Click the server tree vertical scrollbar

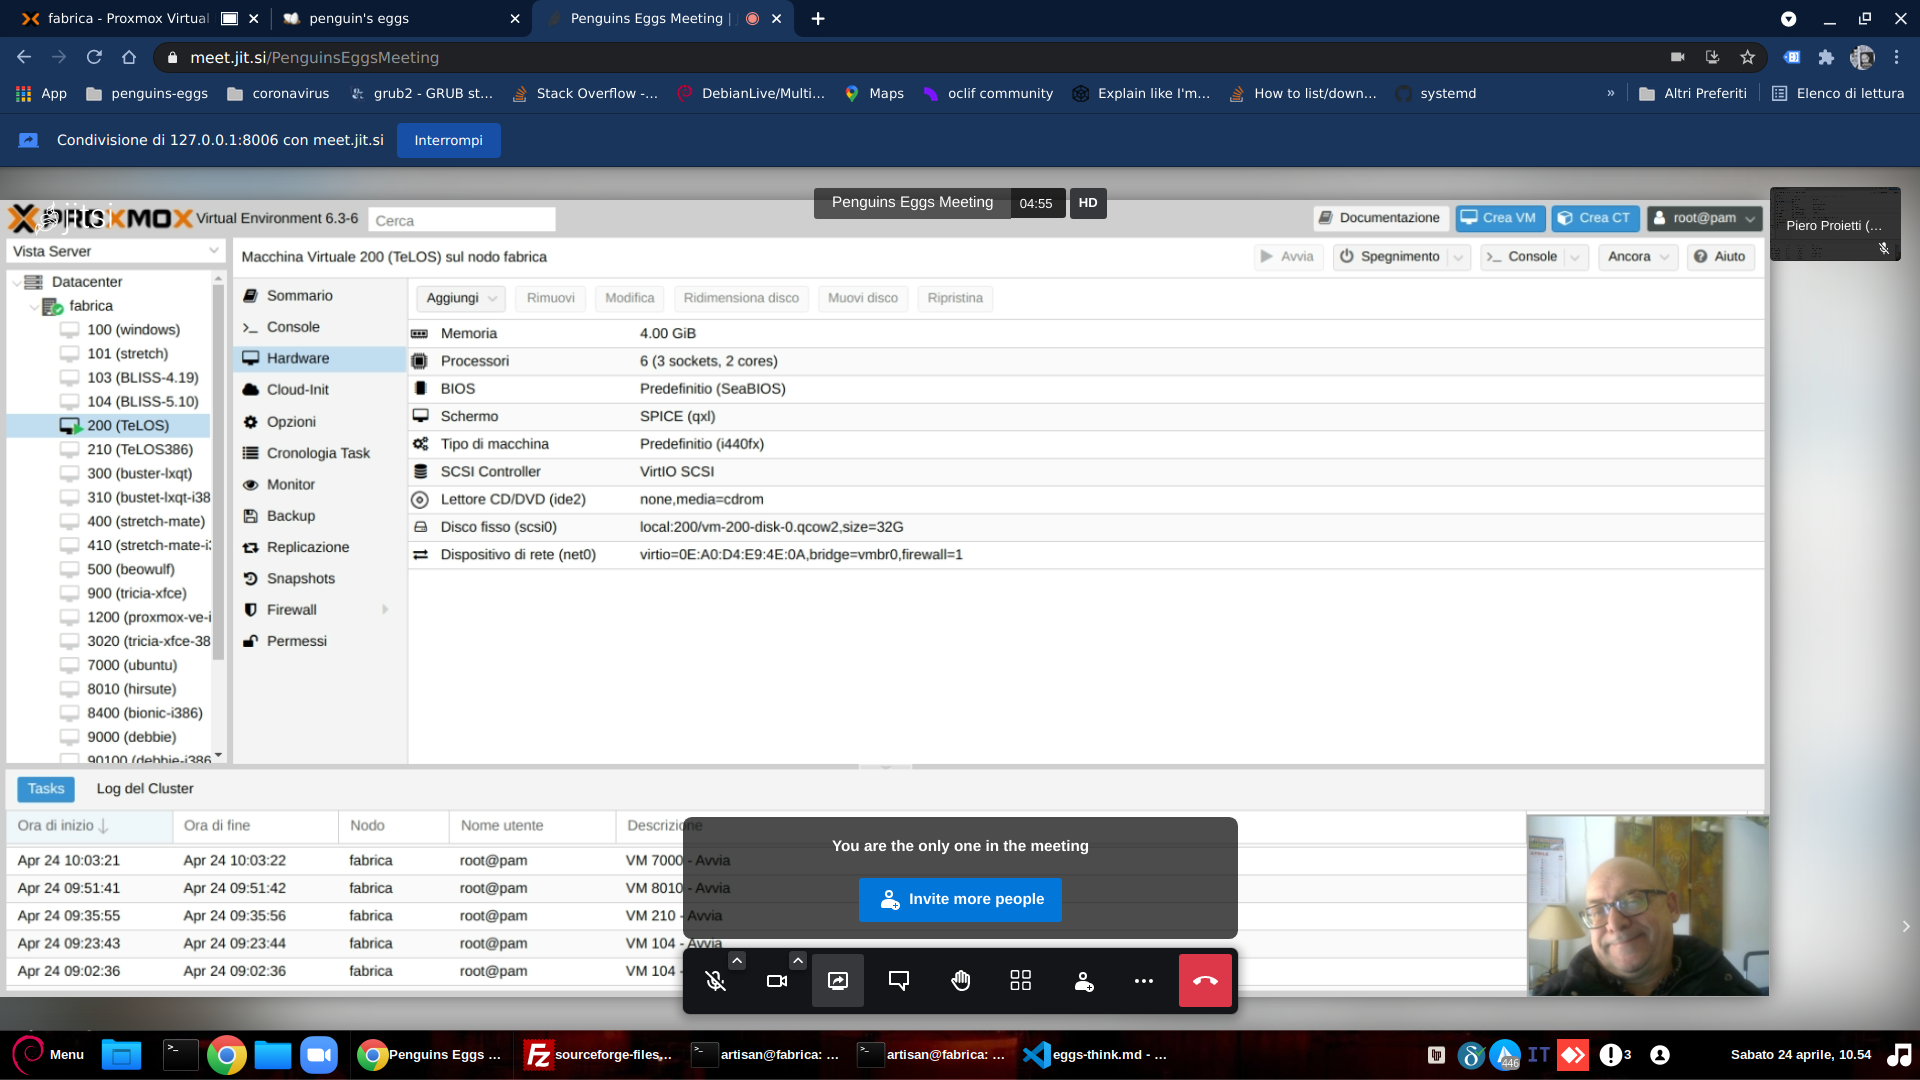218,474
